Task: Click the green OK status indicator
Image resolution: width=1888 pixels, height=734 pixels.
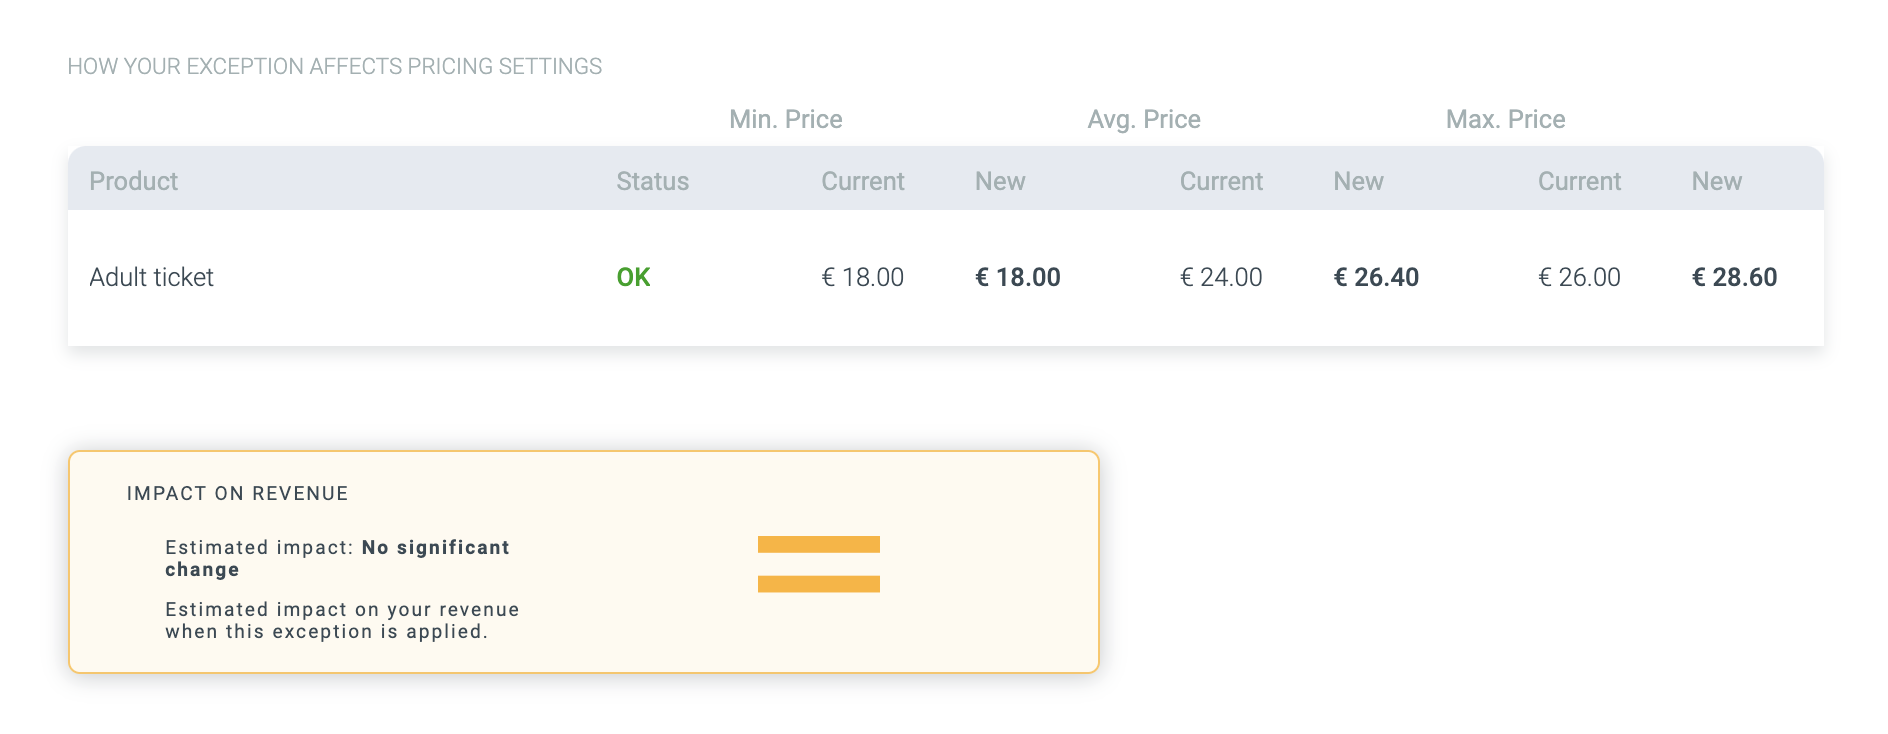Action: [633, 278]
